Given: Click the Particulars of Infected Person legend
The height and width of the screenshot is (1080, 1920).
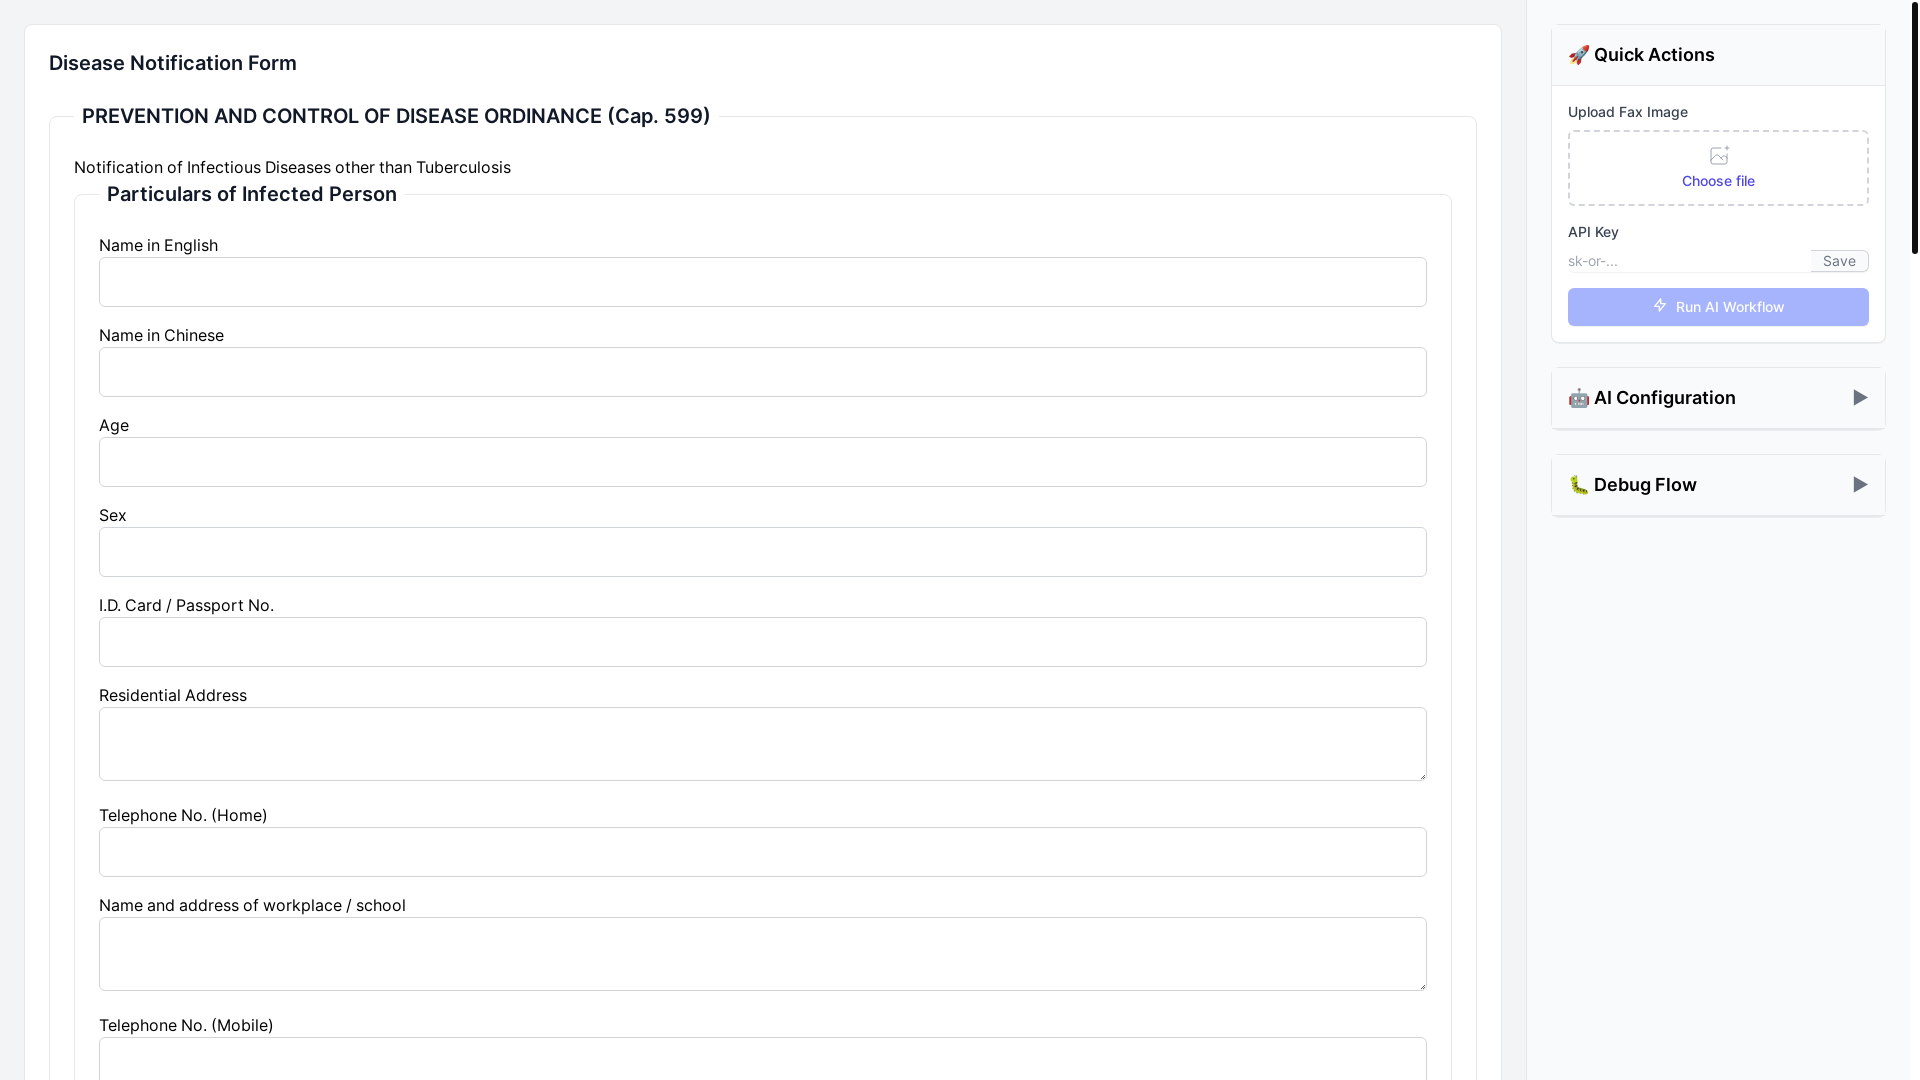Looking at the screenshot, I should coord(252,194).
